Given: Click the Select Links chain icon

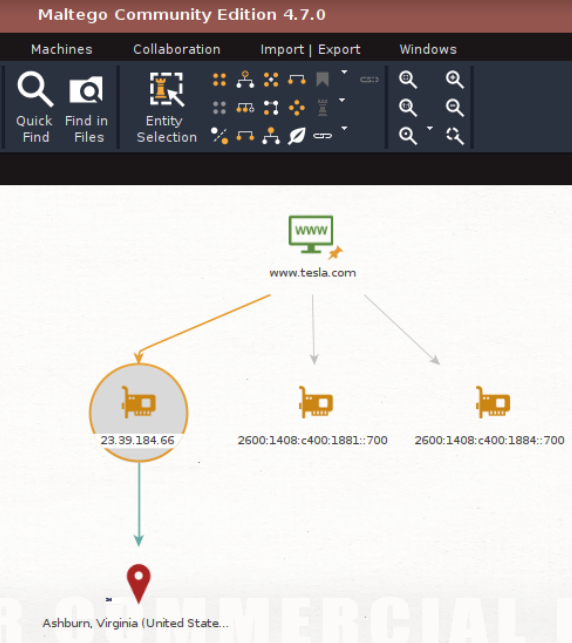Looking at the screenshot, I should (x=322, y=136).
